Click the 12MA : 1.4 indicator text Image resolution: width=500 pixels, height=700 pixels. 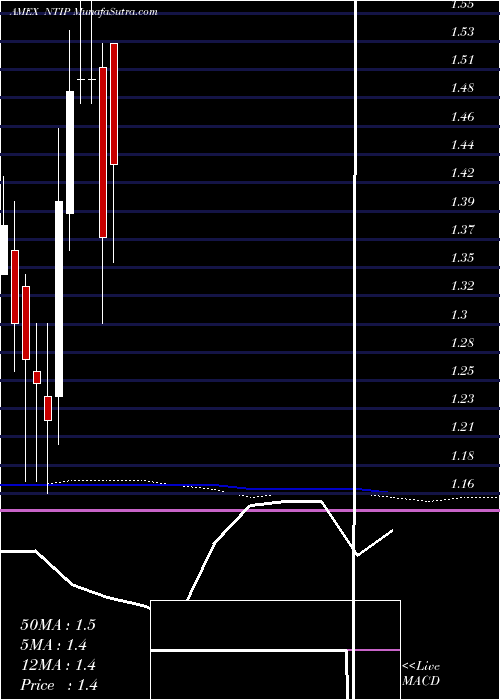58,665
